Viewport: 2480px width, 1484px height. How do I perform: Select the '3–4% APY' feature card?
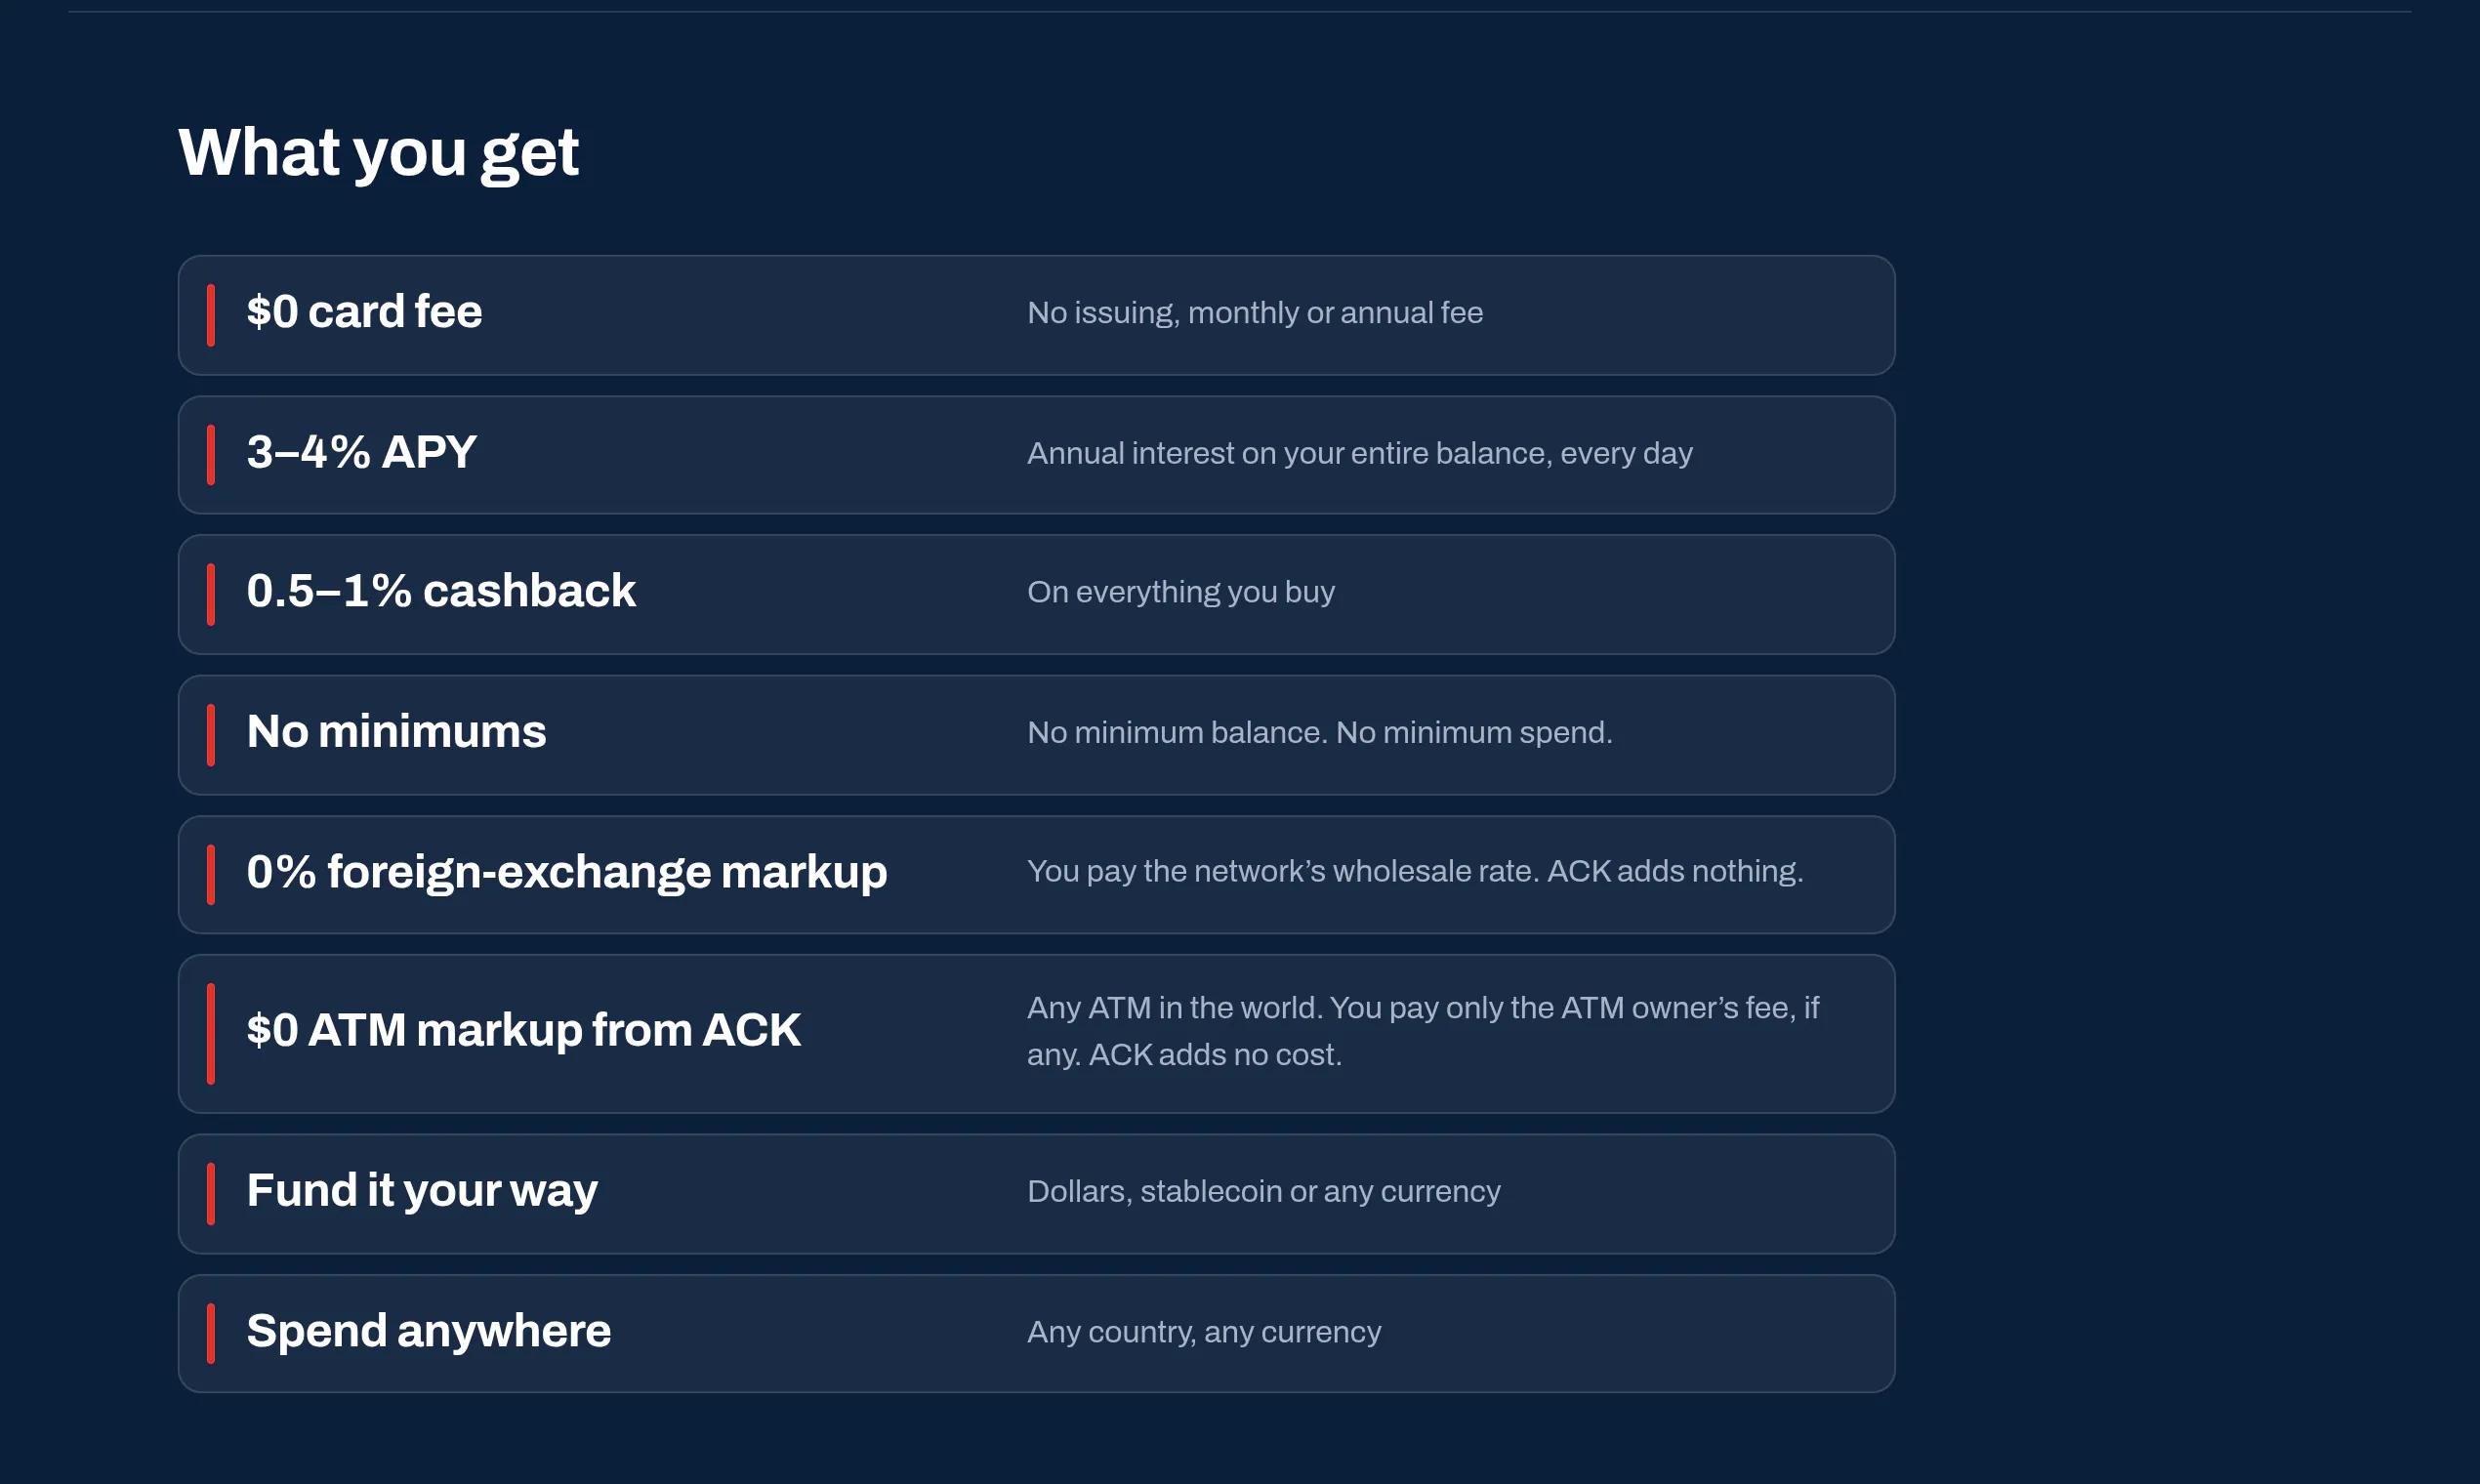1036,455
